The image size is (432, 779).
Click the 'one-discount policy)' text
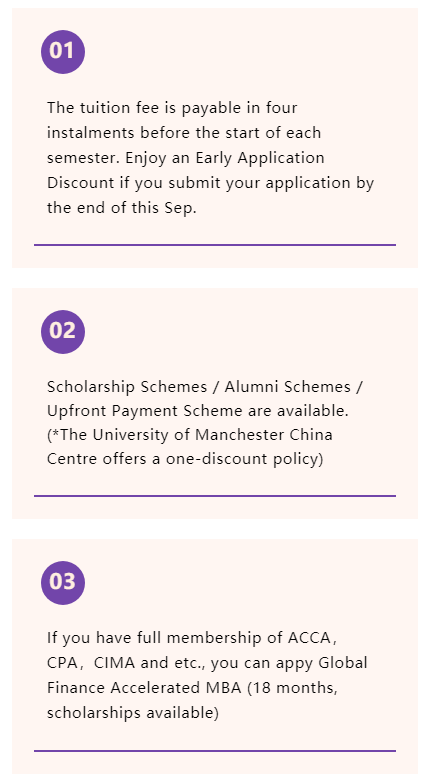pos(244,459)
